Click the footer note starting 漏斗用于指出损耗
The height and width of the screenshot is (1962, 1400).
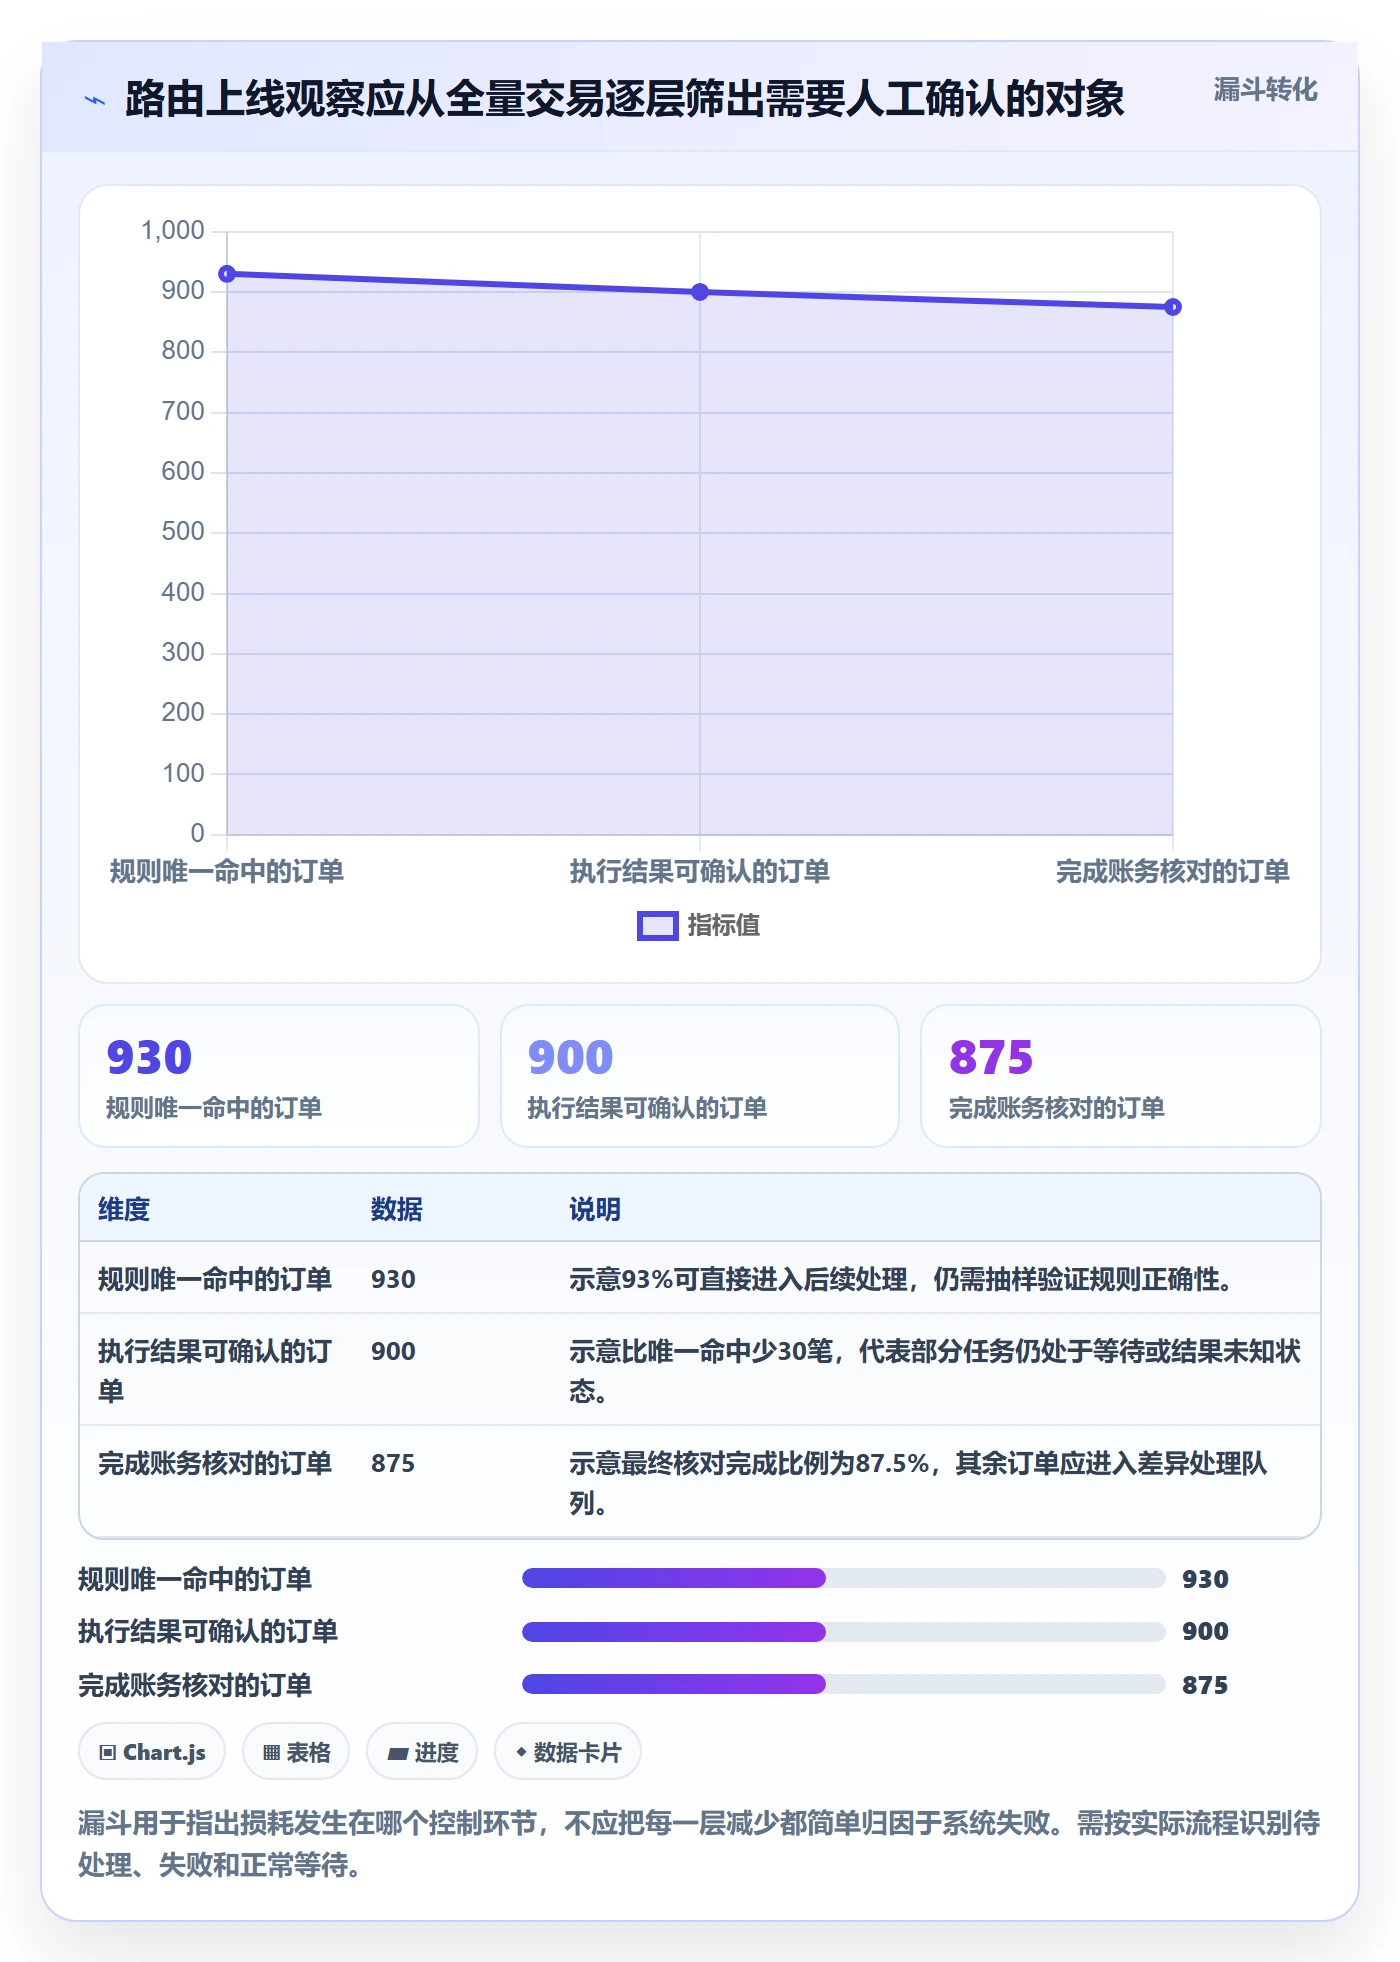pyautogui.click(x=699, y=1844)
